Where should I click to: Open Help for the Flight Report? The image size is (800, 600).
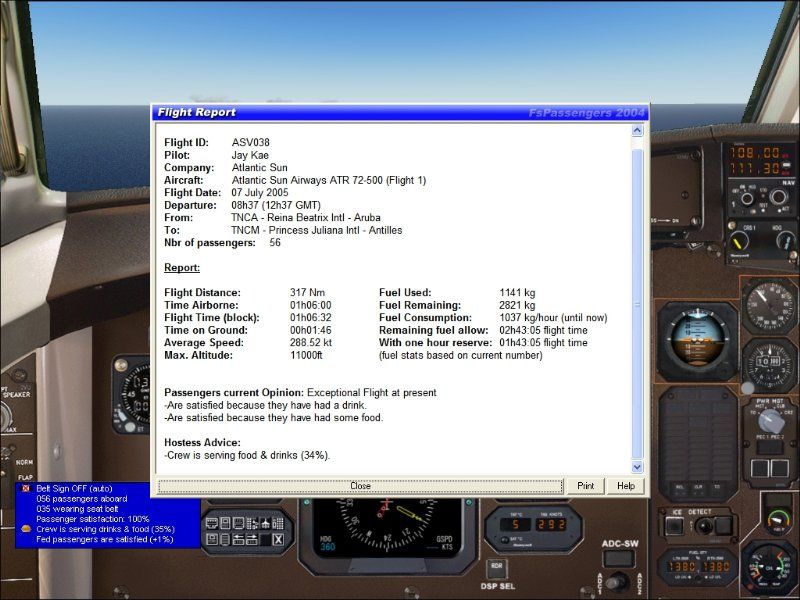626,486
